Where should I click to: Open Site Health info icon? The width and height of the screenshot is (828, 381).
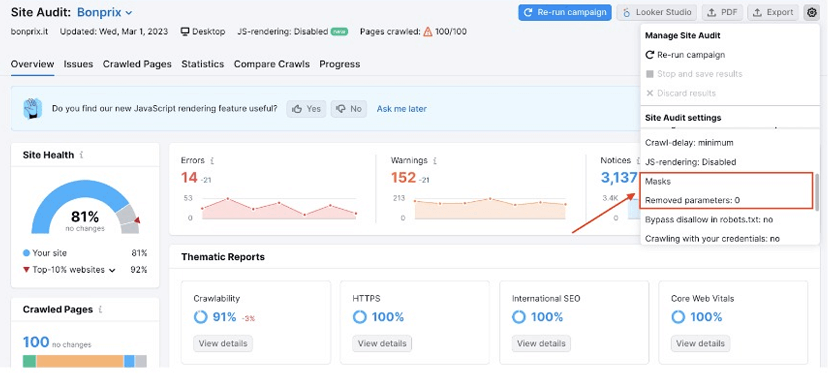coord(81,155)
